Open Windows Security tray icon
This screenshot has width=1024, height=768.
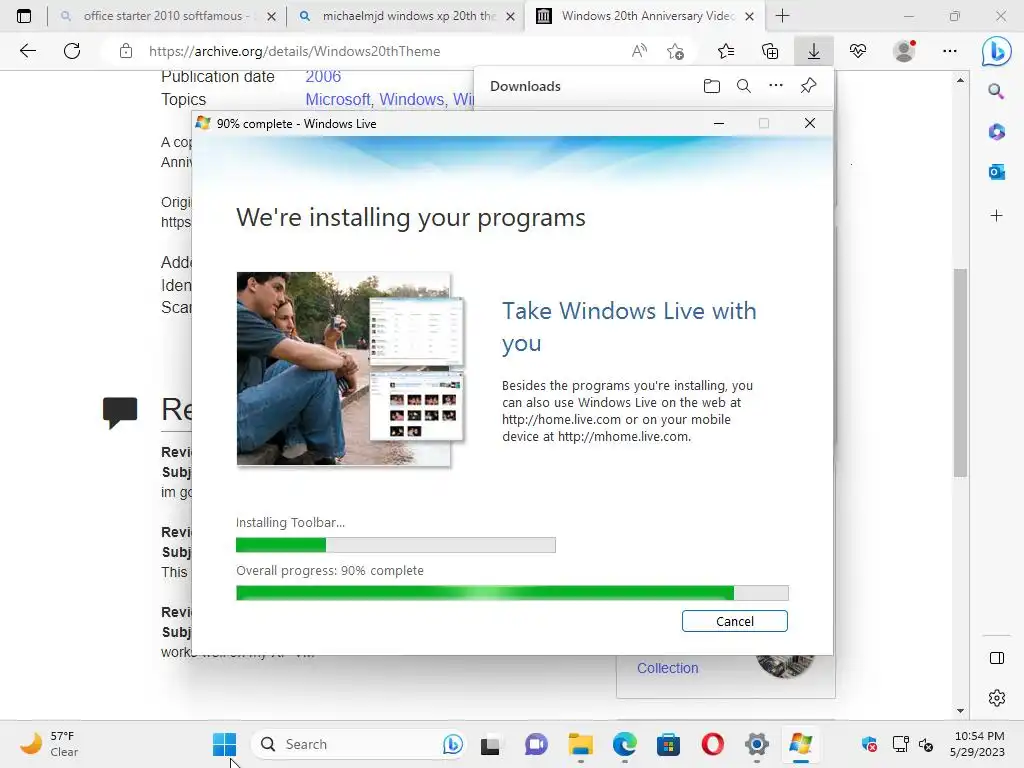pos(869,744)
